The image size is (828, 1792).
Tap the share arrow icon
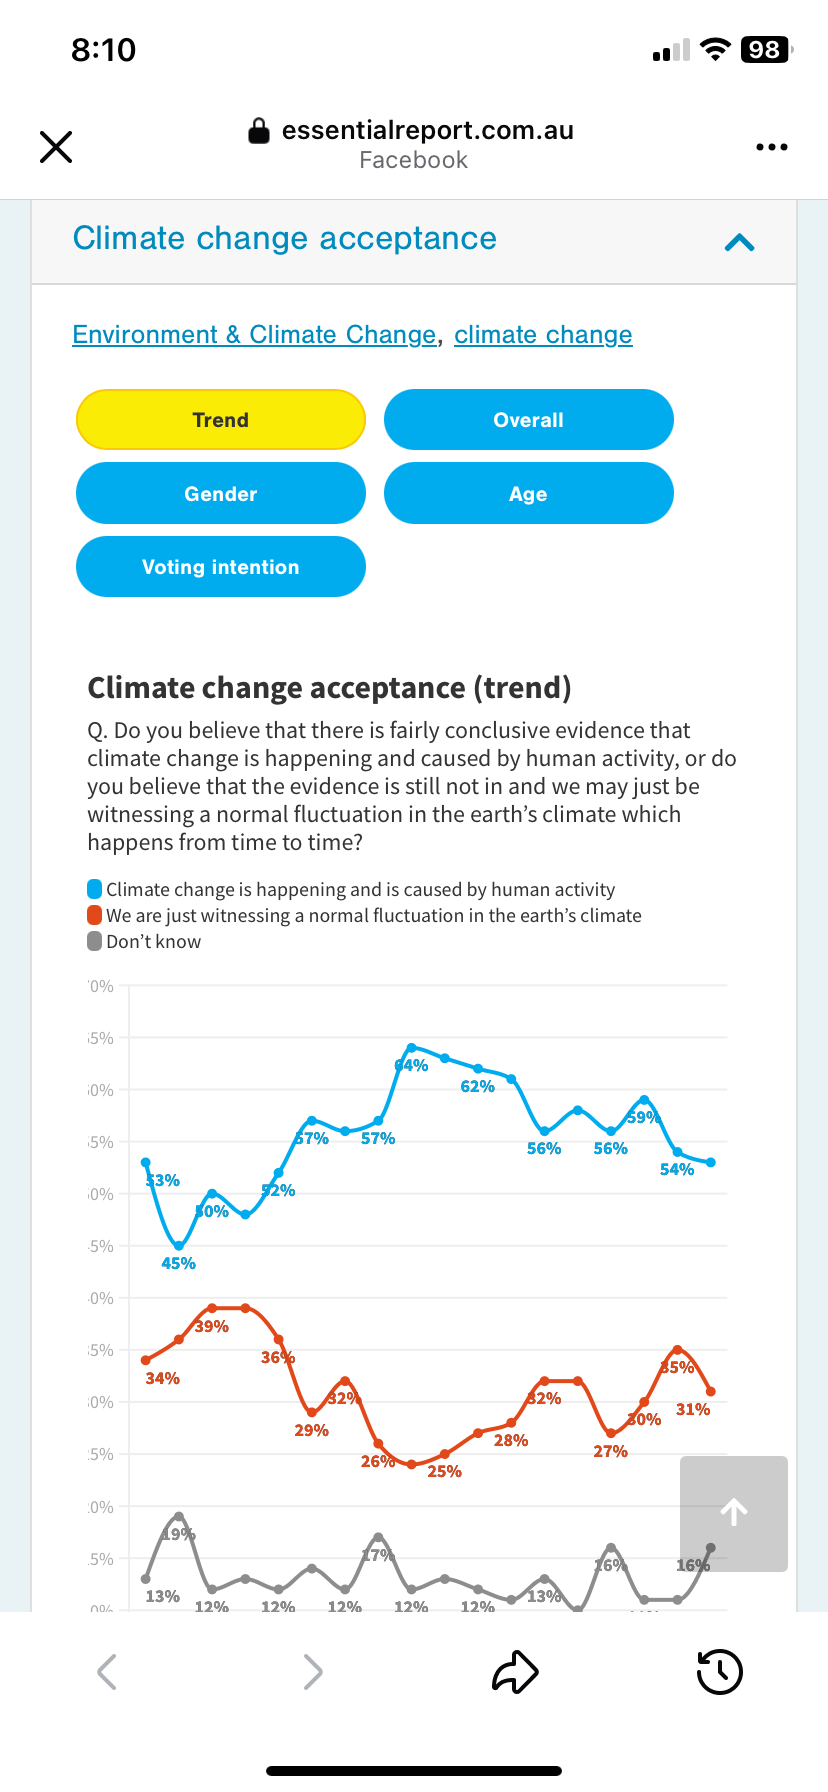pyautogui.click(x=515, y=1671)
